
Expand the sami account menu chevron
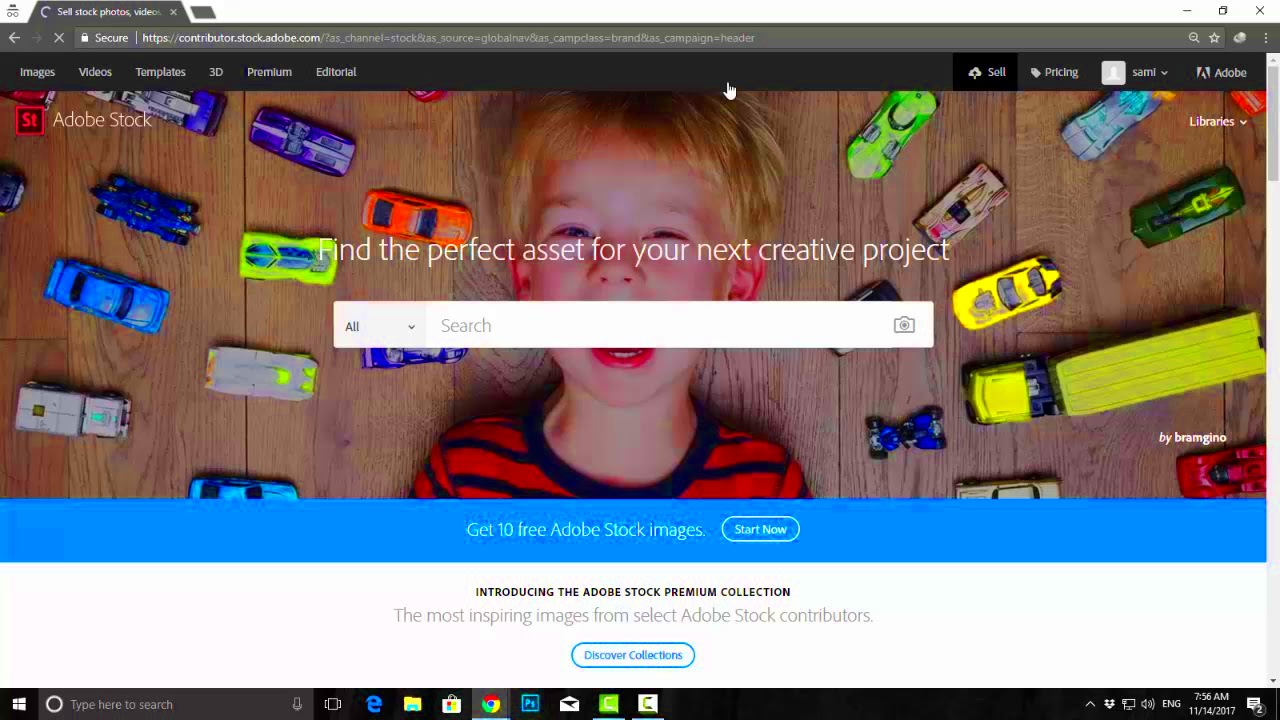pyautogui.click(x=1163, y=71)
